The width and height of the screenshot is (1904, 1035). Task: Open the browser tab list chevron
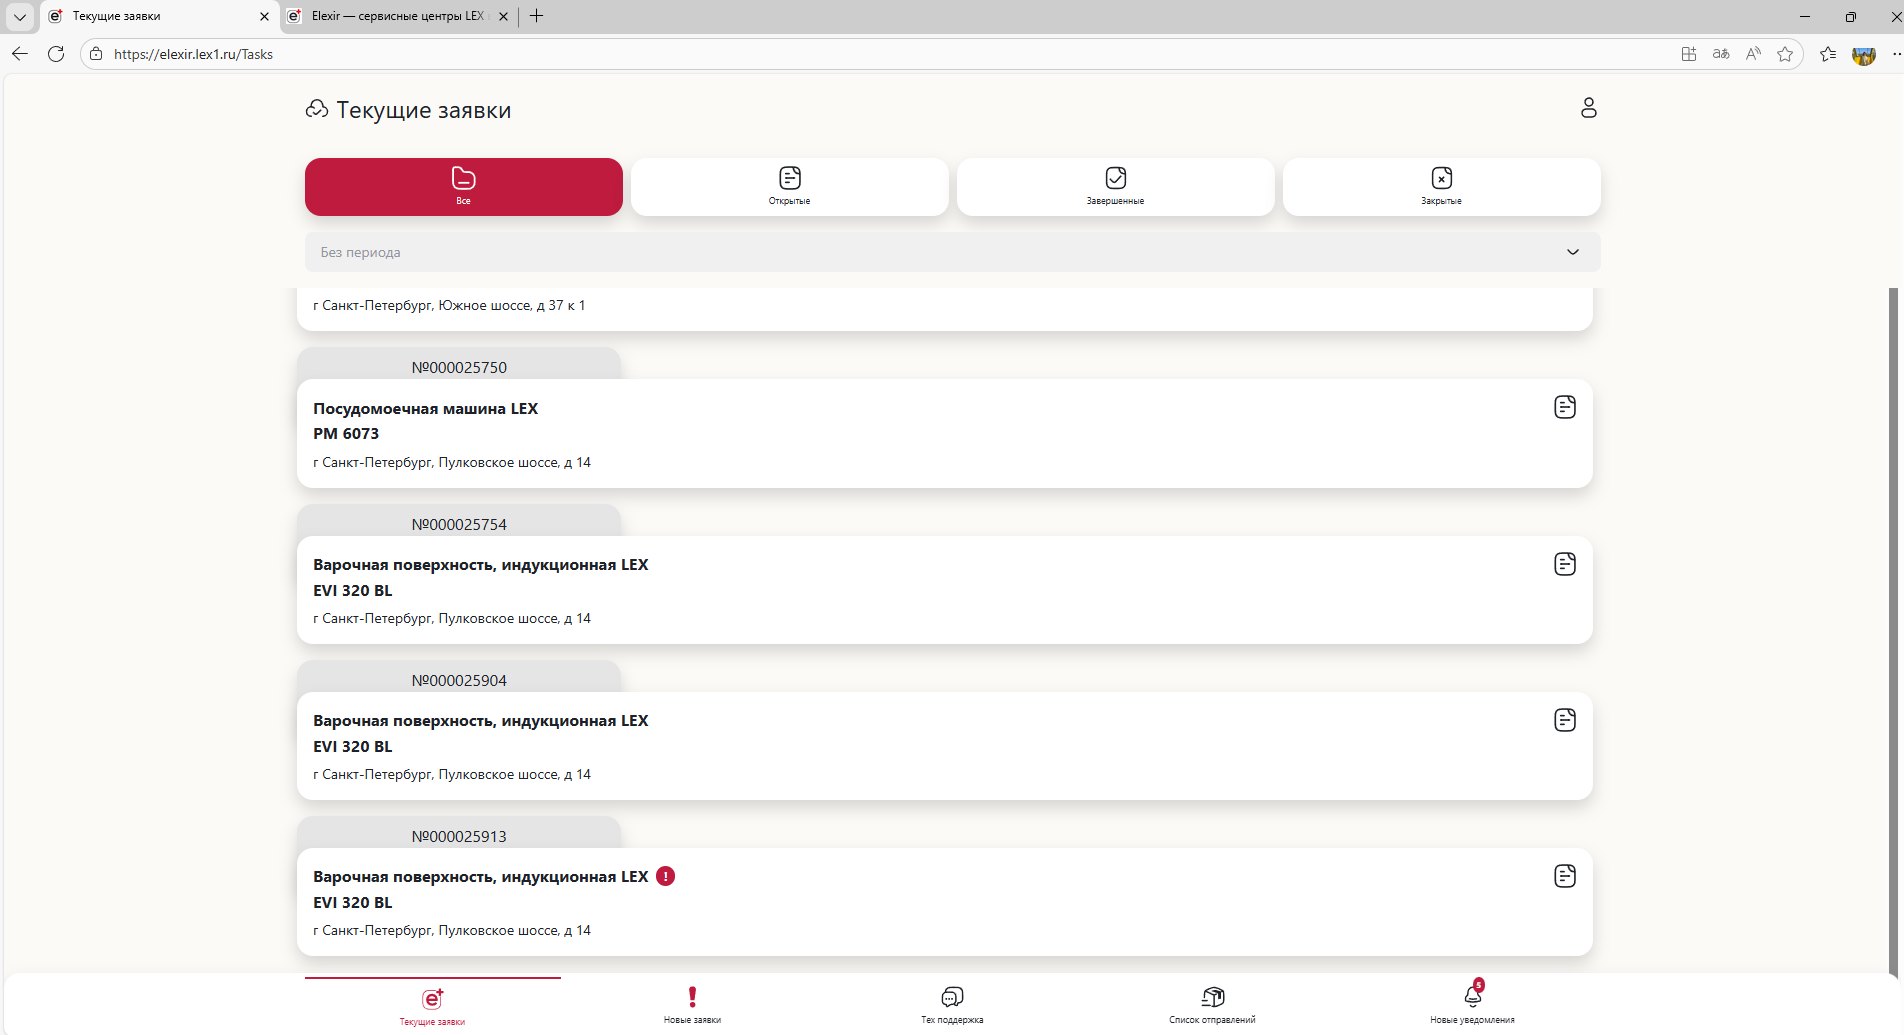pos(20,16)
